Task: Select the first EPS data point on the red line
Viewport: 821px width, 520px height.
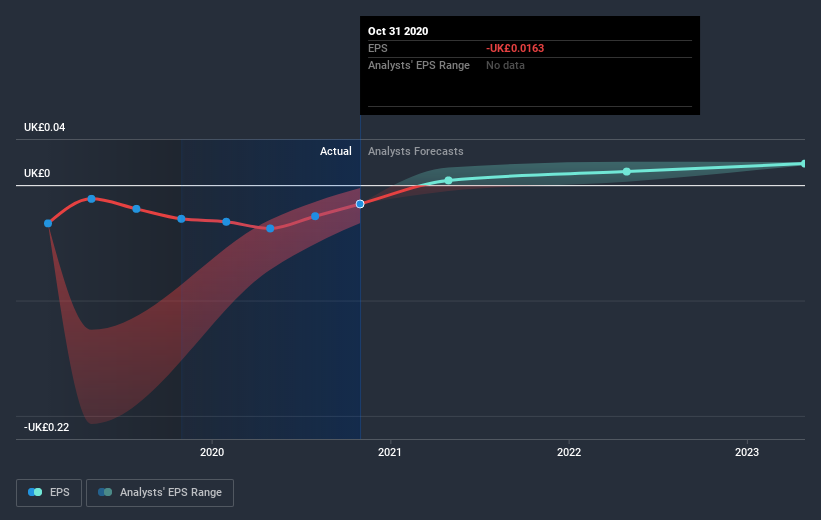Action: point(48,224)
